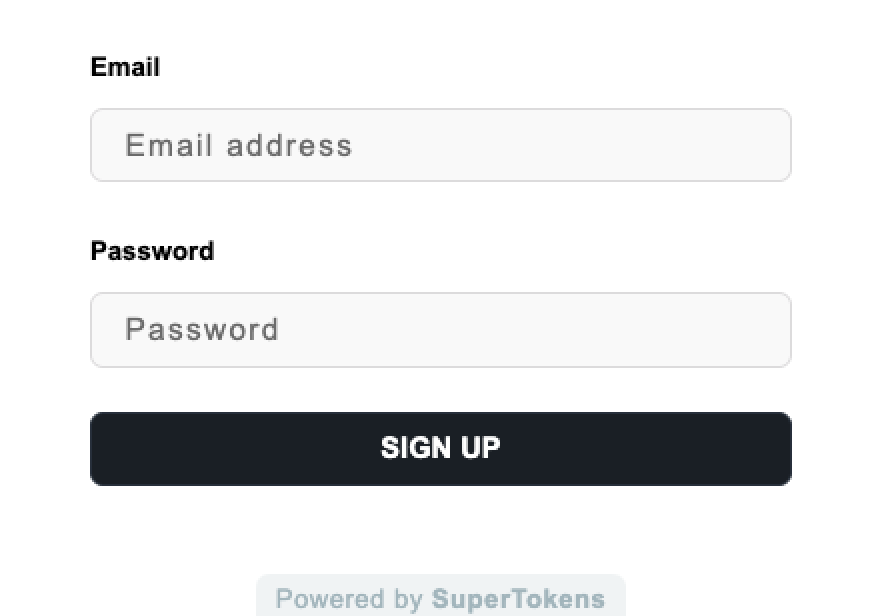Visit SuperTokens via the footer badge
The width and height of the screenshot is (894, 616).
pos(440,599)
